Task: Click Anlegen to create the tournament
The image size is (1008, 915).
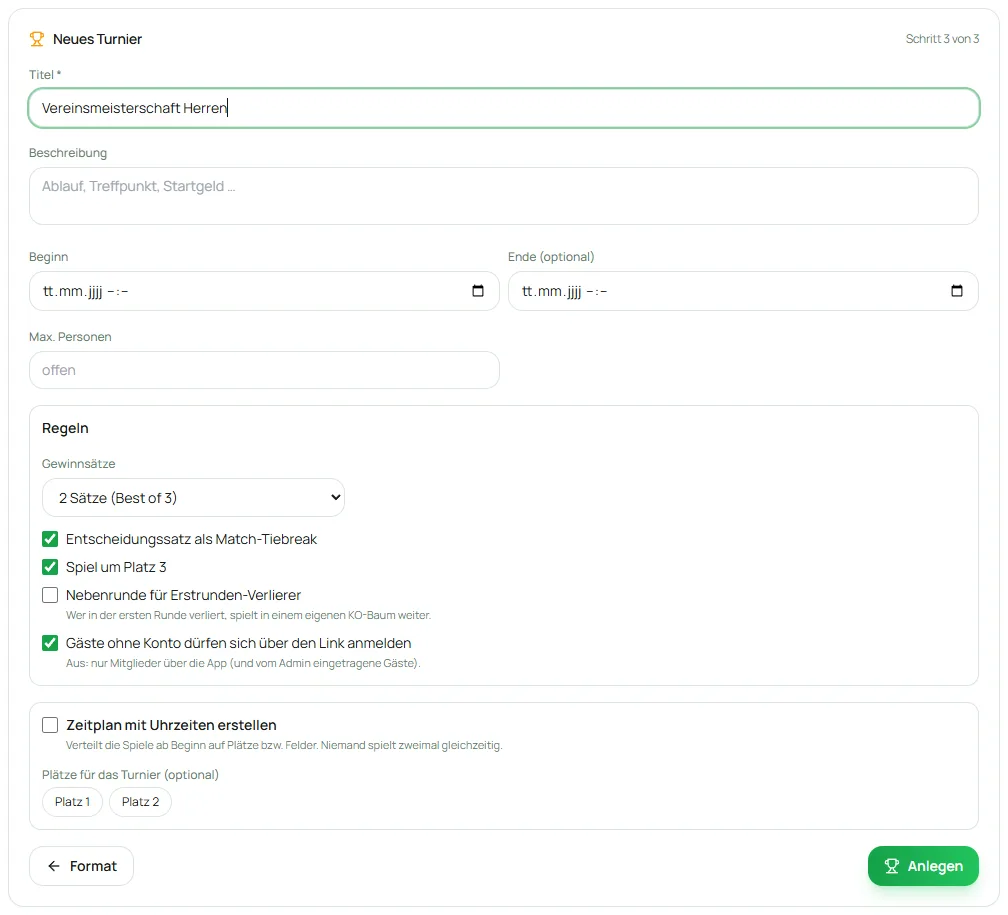Action: [x=923, y=866]
